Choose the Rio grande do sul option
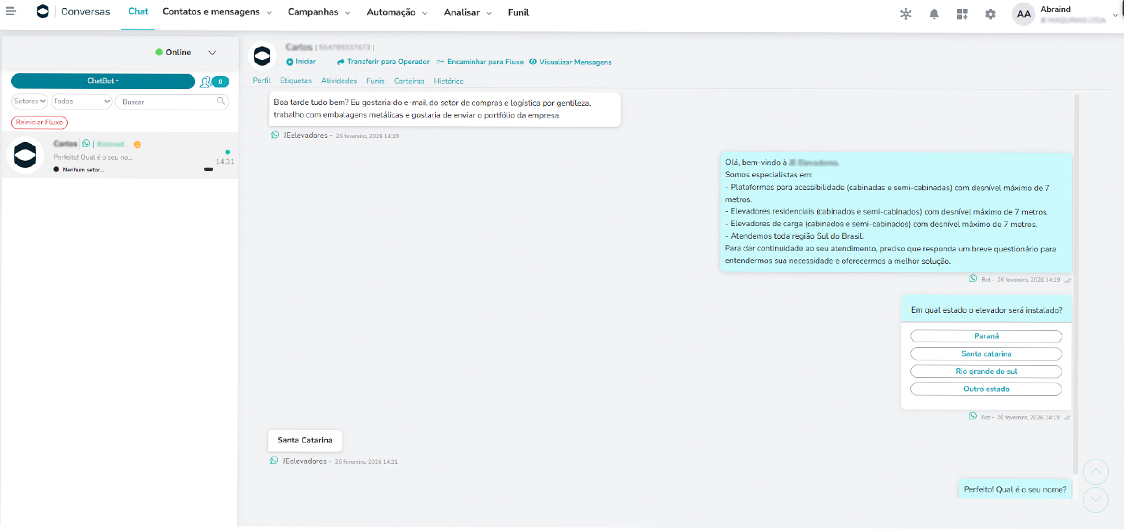The width and height of the screenshot is (1124, 529). point(985,371)
